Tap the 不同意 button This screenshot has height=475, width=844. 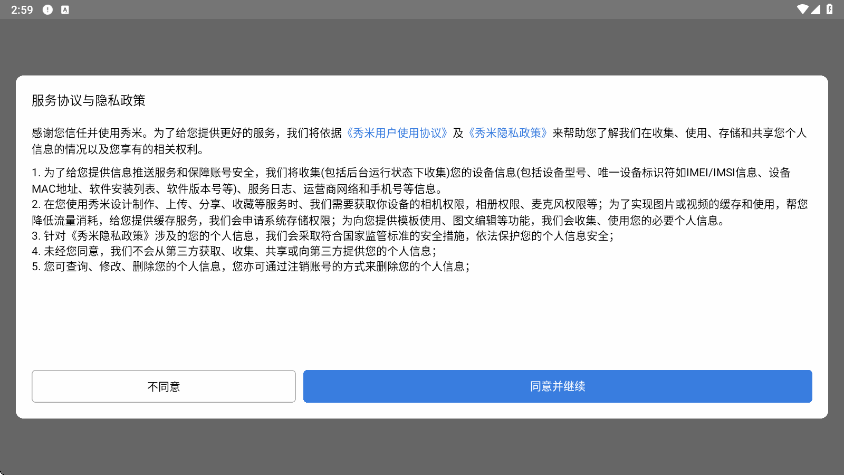point(164,386)
